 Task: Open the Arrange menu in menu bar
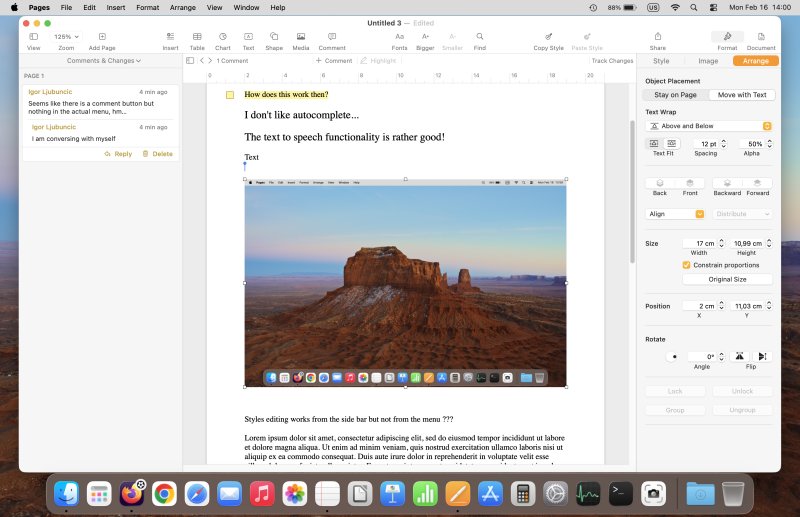(x=183, y=7)
